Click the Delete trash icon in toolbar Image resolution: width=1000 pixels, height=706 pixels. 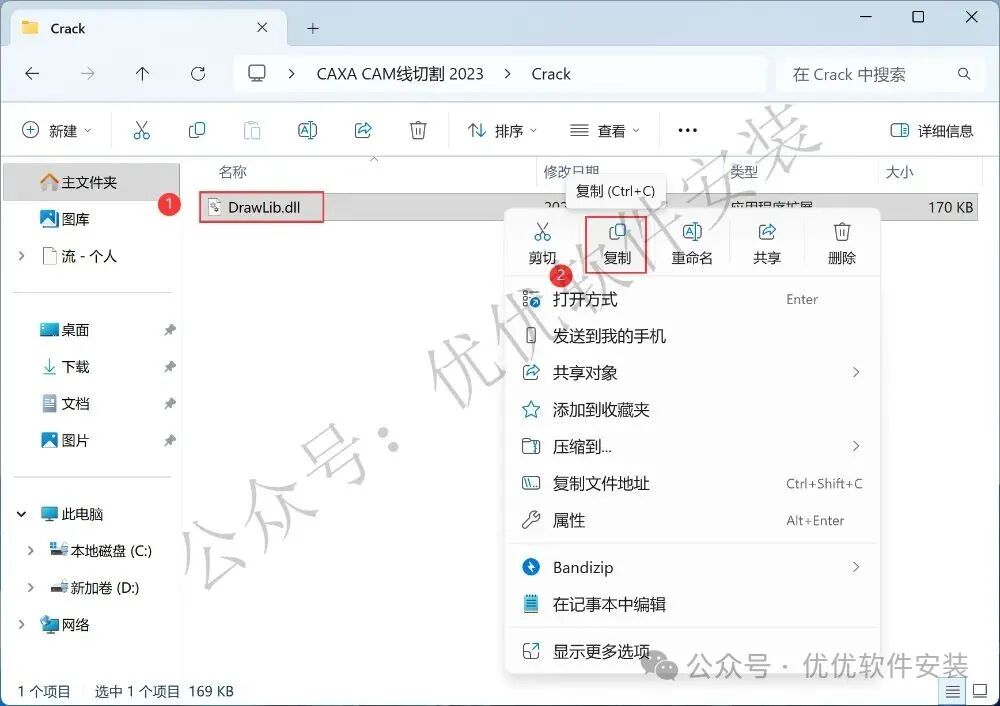tap(418, 131)
